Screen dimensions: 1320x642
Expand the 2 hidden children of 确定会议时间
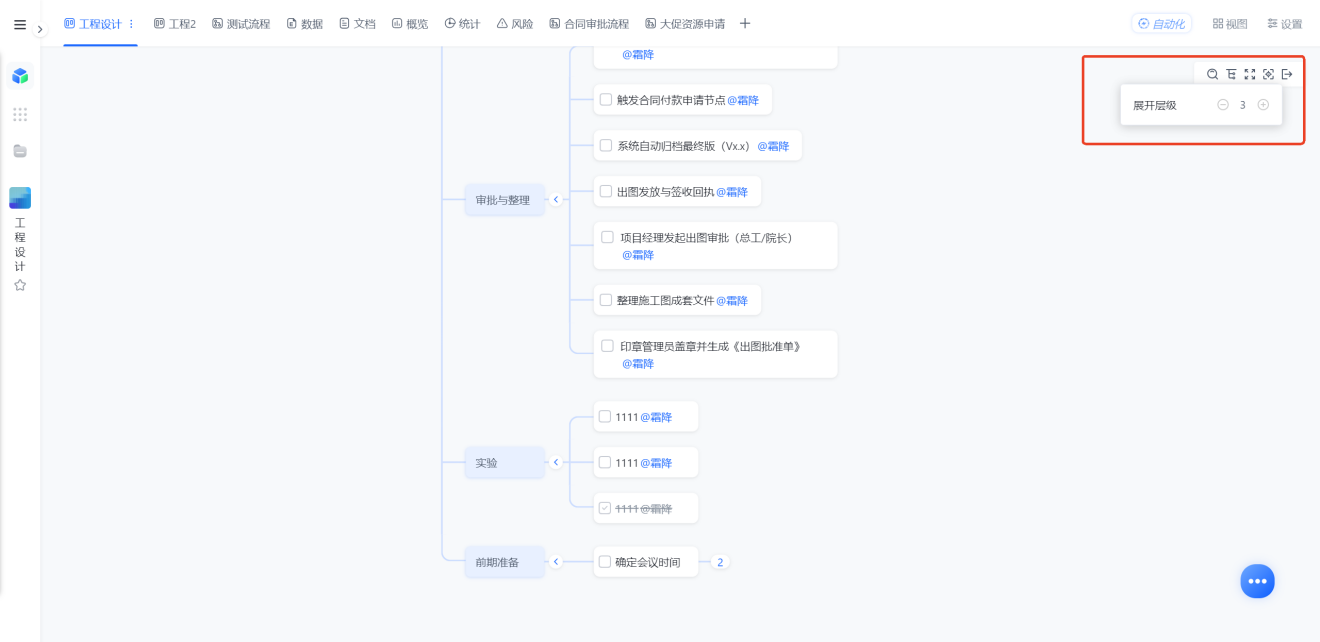[719, 562]
